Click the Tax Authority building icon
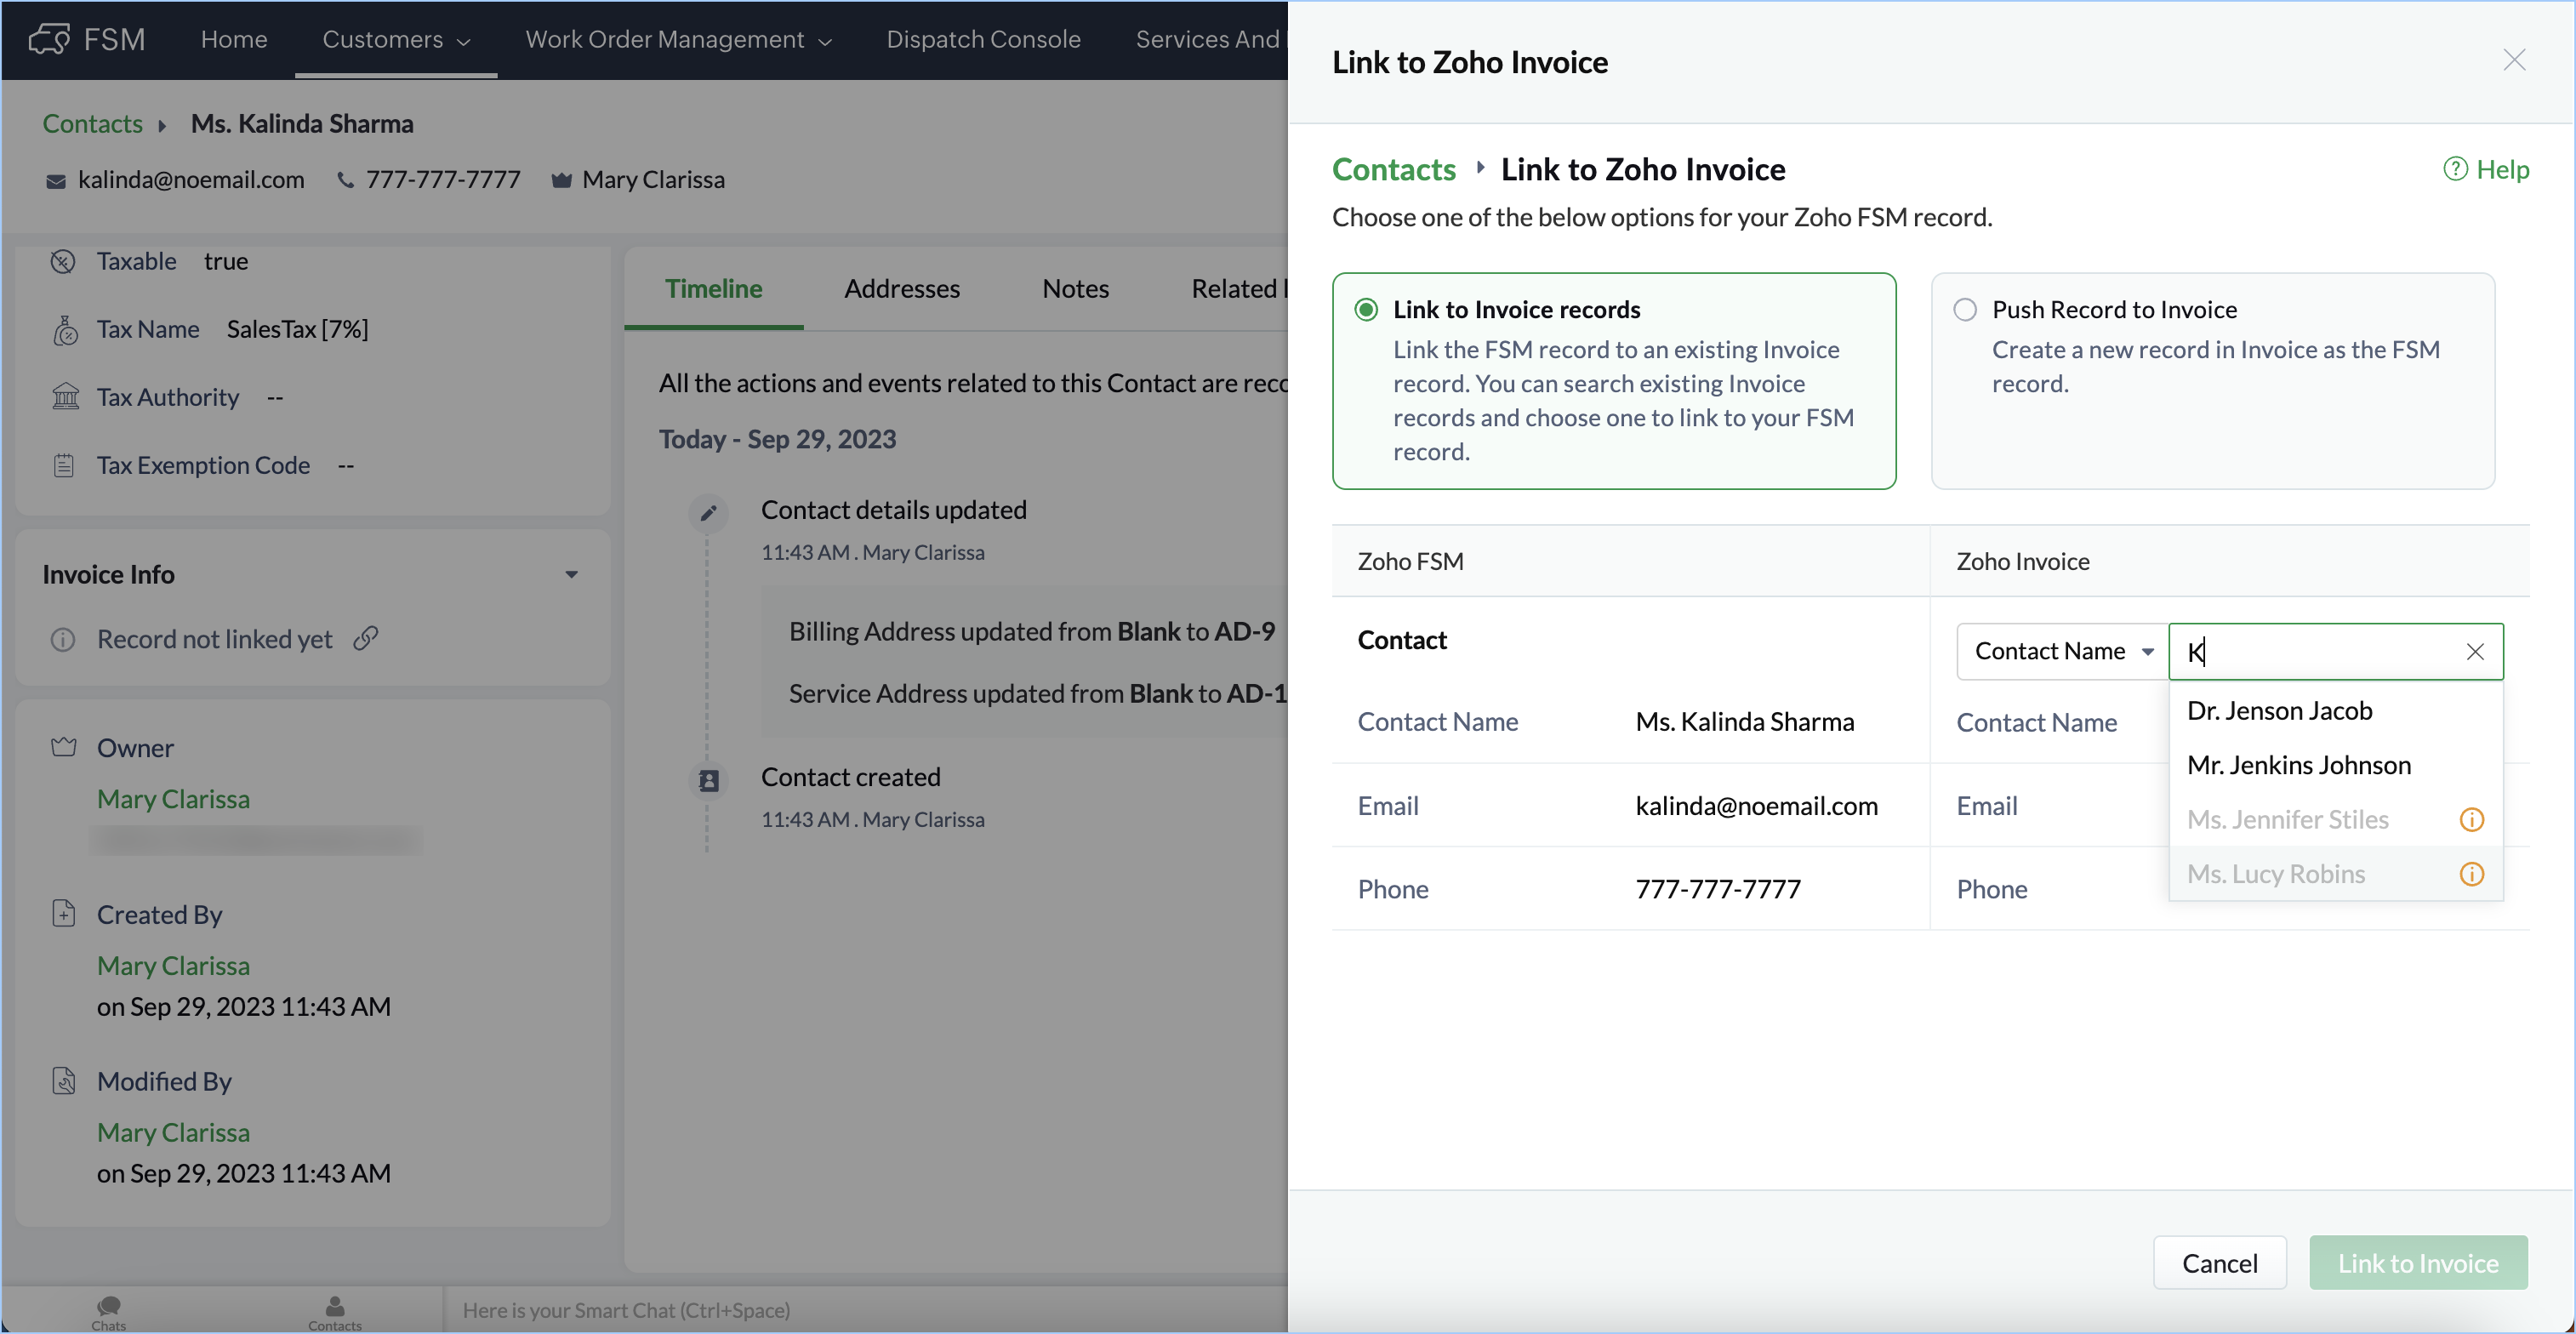The height and width of the screenshot is (1334, 2576). click(x=65, y=397)
